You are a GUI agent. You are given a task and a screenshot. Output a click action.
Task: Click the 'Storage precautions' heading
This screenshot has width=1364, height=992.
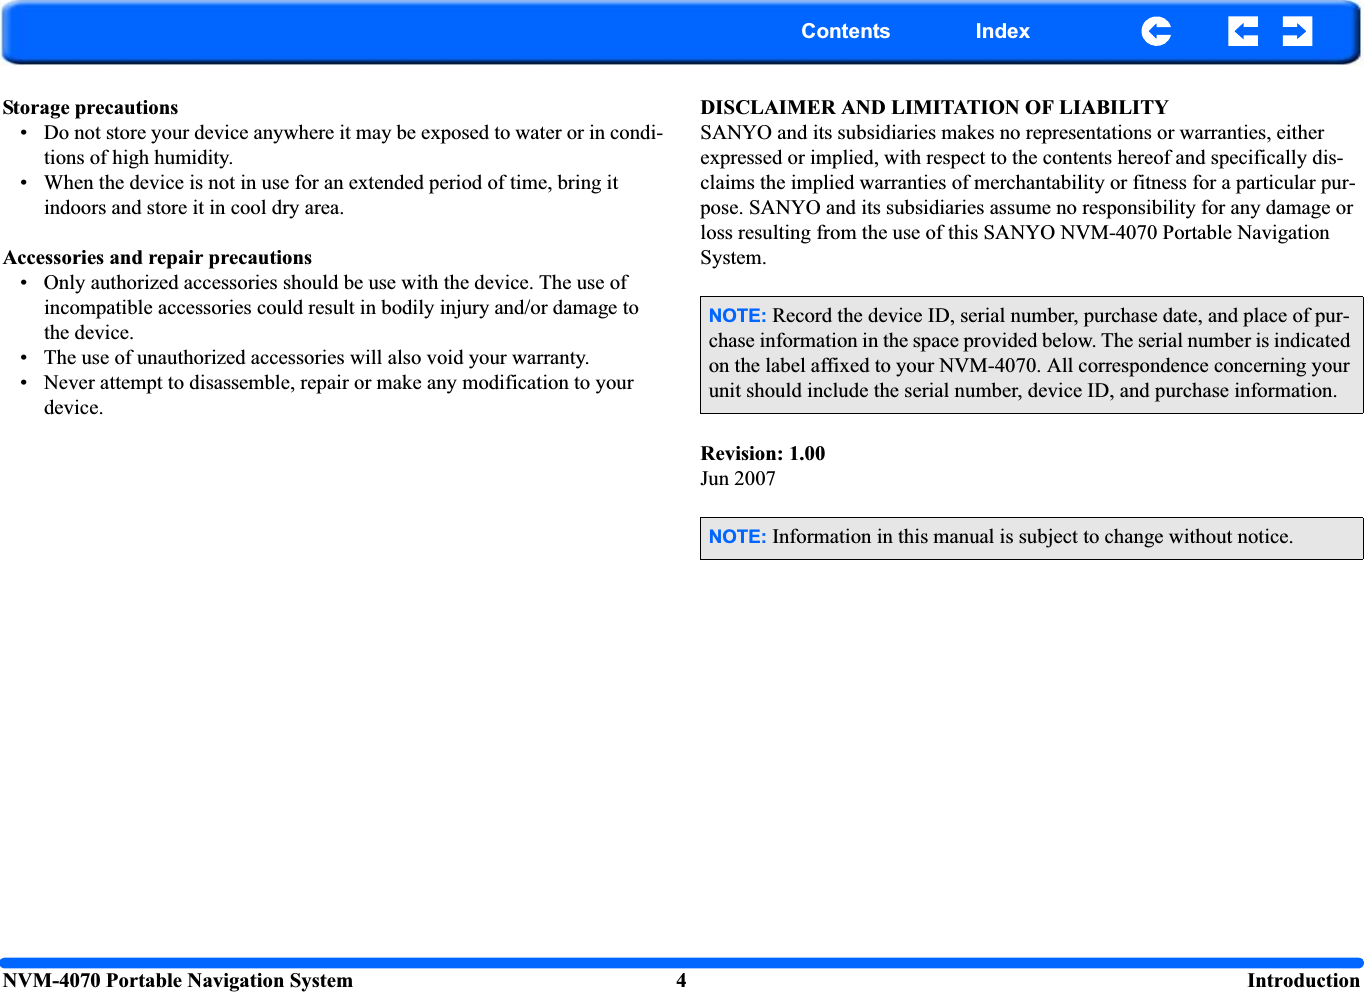tap(90, 108)
